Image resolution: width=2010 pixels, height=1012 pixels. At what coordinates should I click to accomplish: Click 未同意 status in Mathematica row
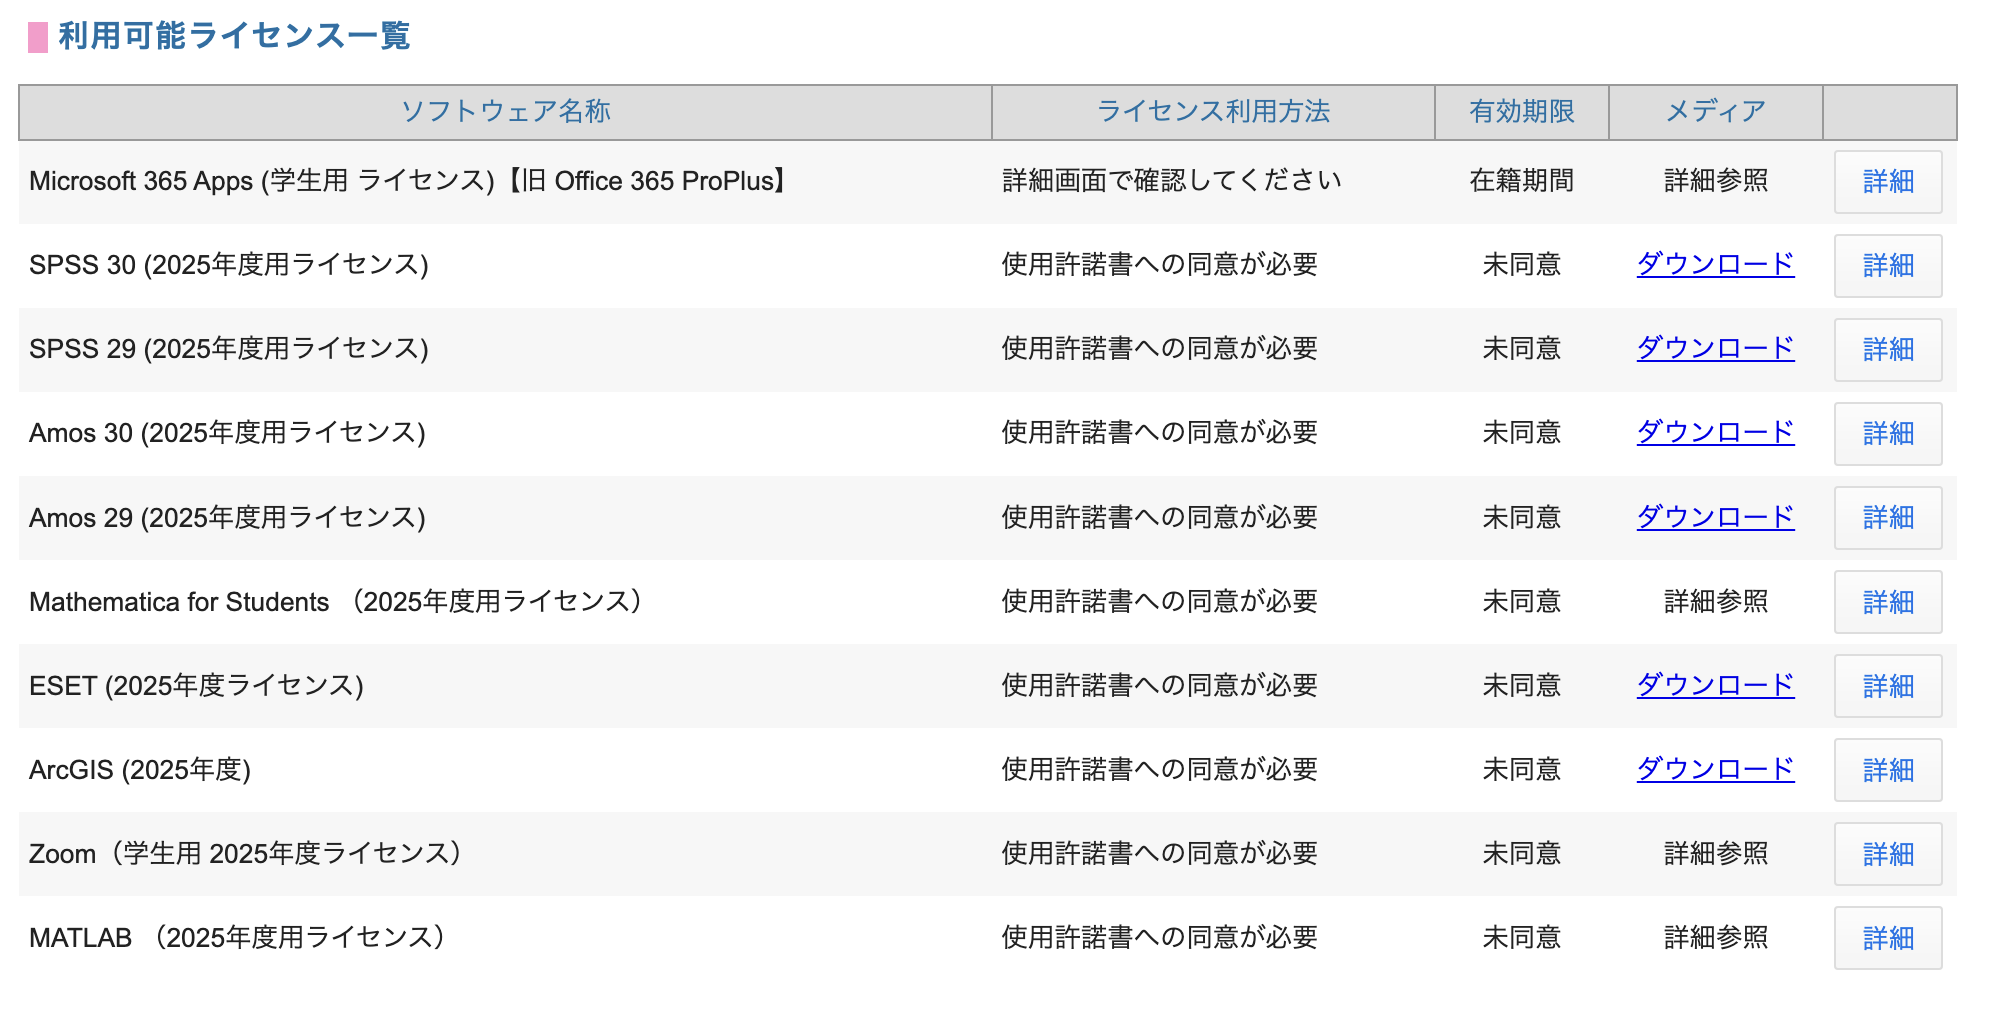click(x=1522, y=602)
